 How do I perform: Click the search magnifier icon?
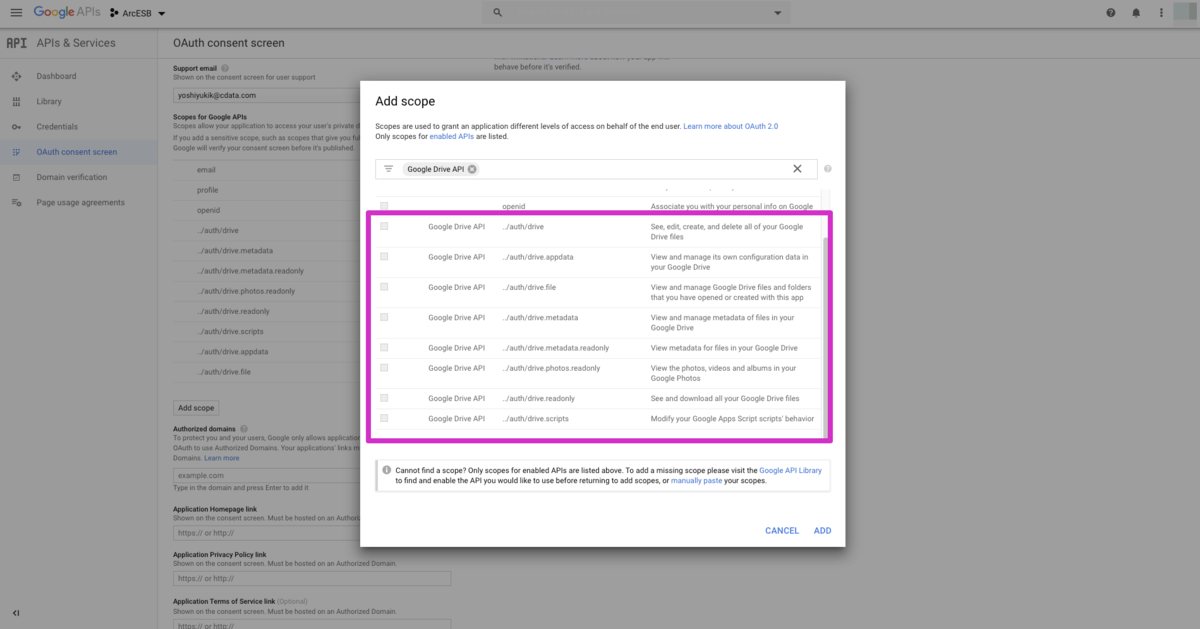(x=498, y=13)
